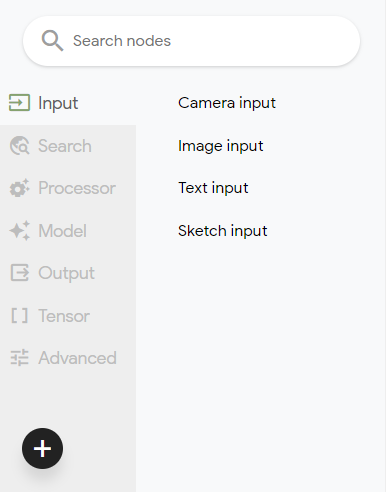Select the Processor gear icon
Image resolution: width=387 pixels, height=492 pixels.
pos(20,188)
